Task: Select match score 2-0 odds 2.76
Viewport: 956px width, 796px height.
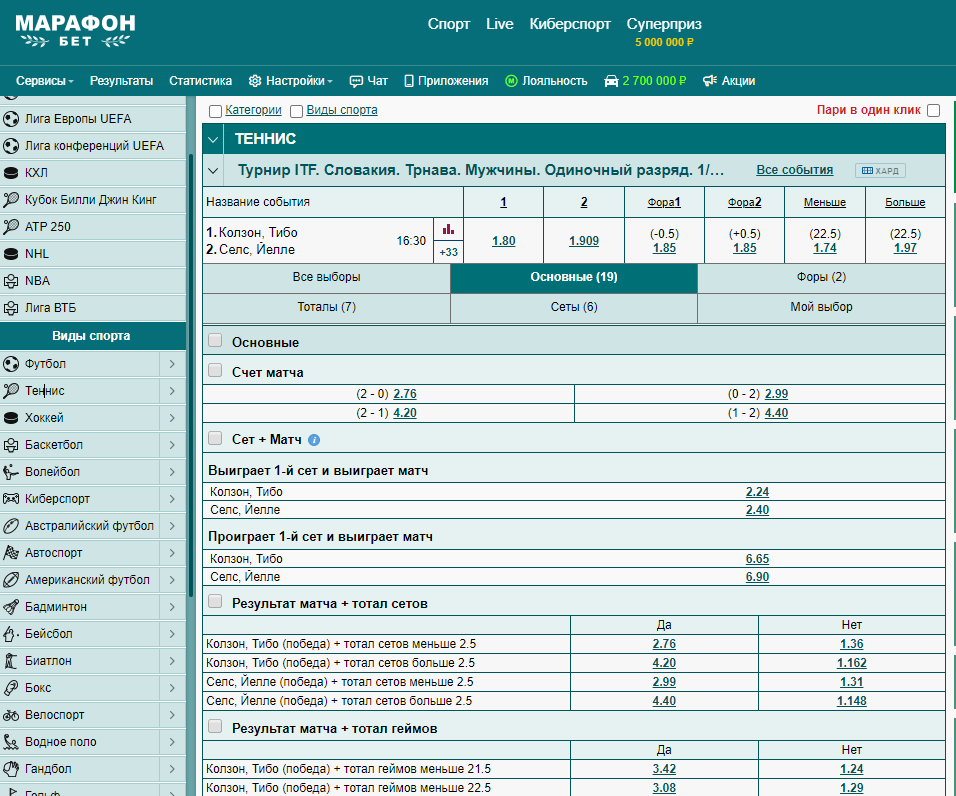Action: 405,394
